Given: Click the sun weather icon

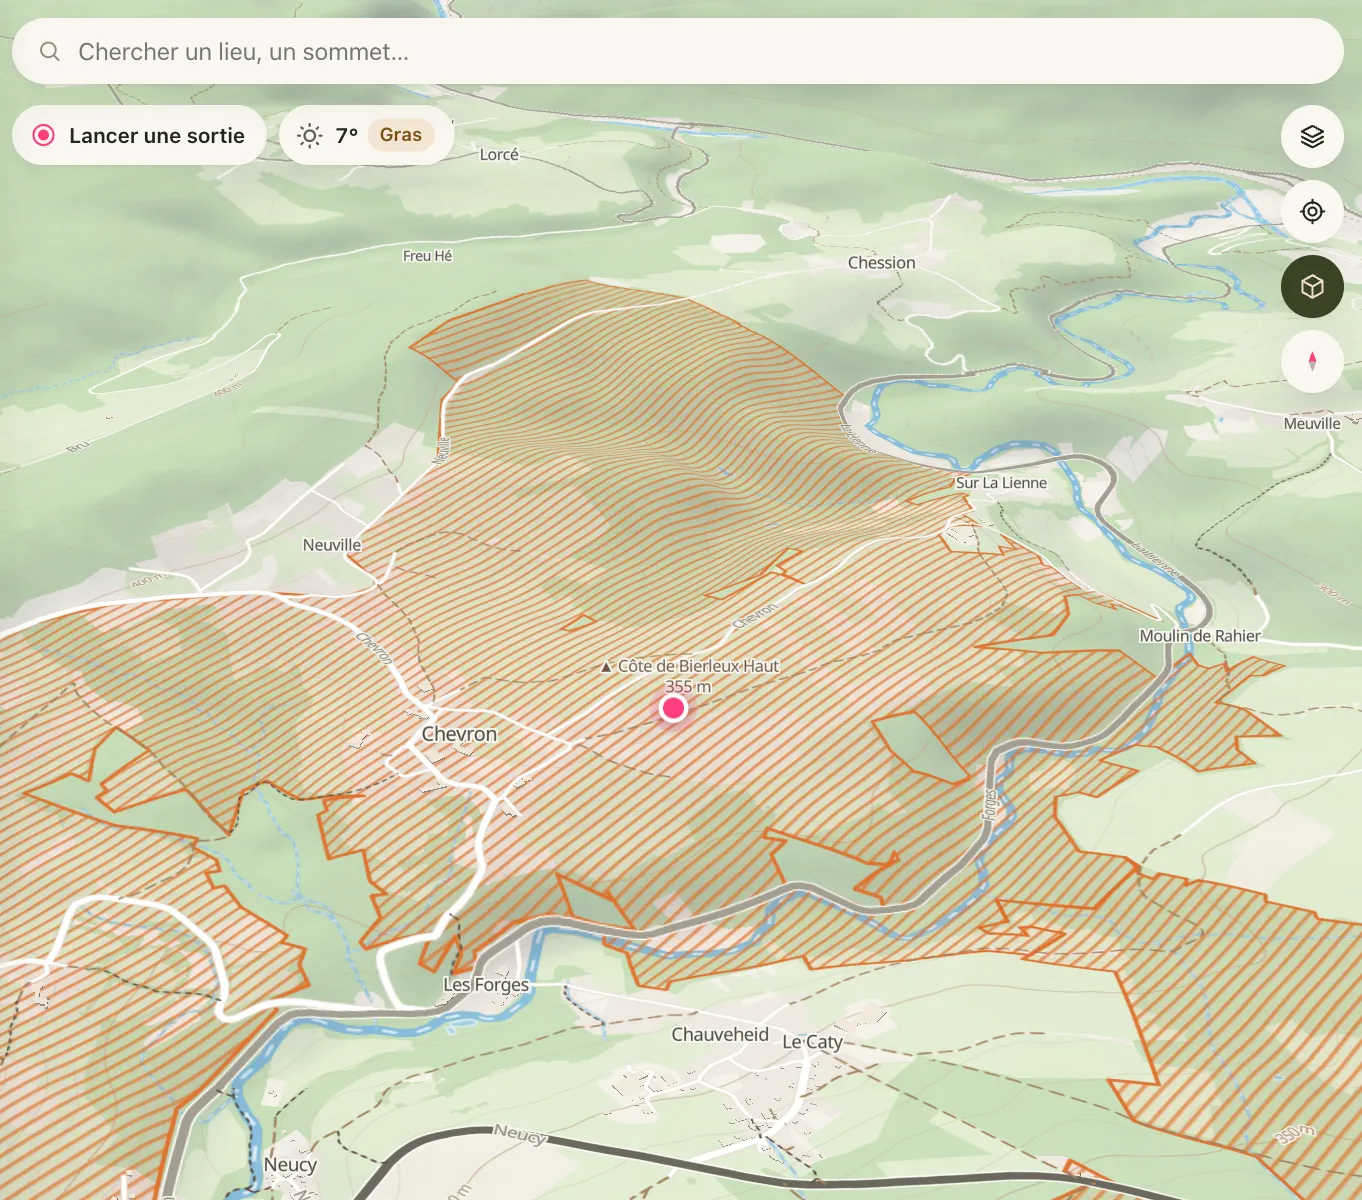Looking at the screenshot, I should 310,135.
